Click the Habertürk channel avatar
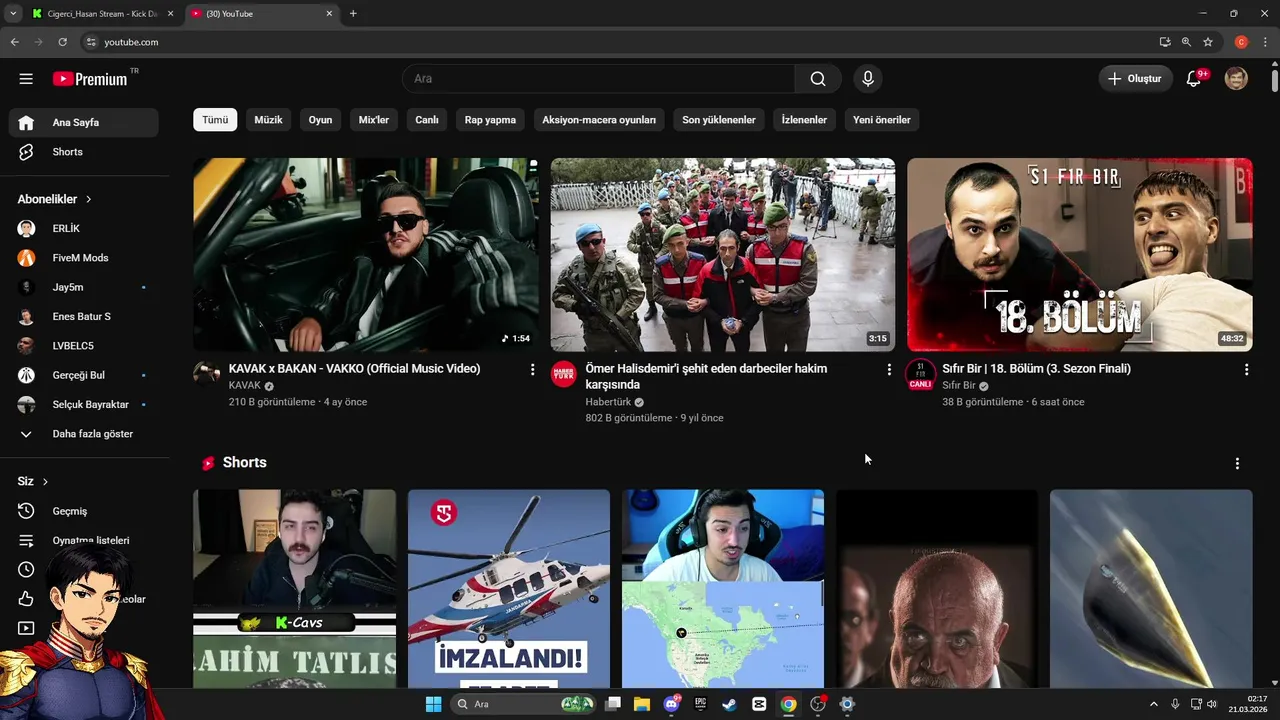This screenshot has width=1280, height=720. [x=564, y=373]
